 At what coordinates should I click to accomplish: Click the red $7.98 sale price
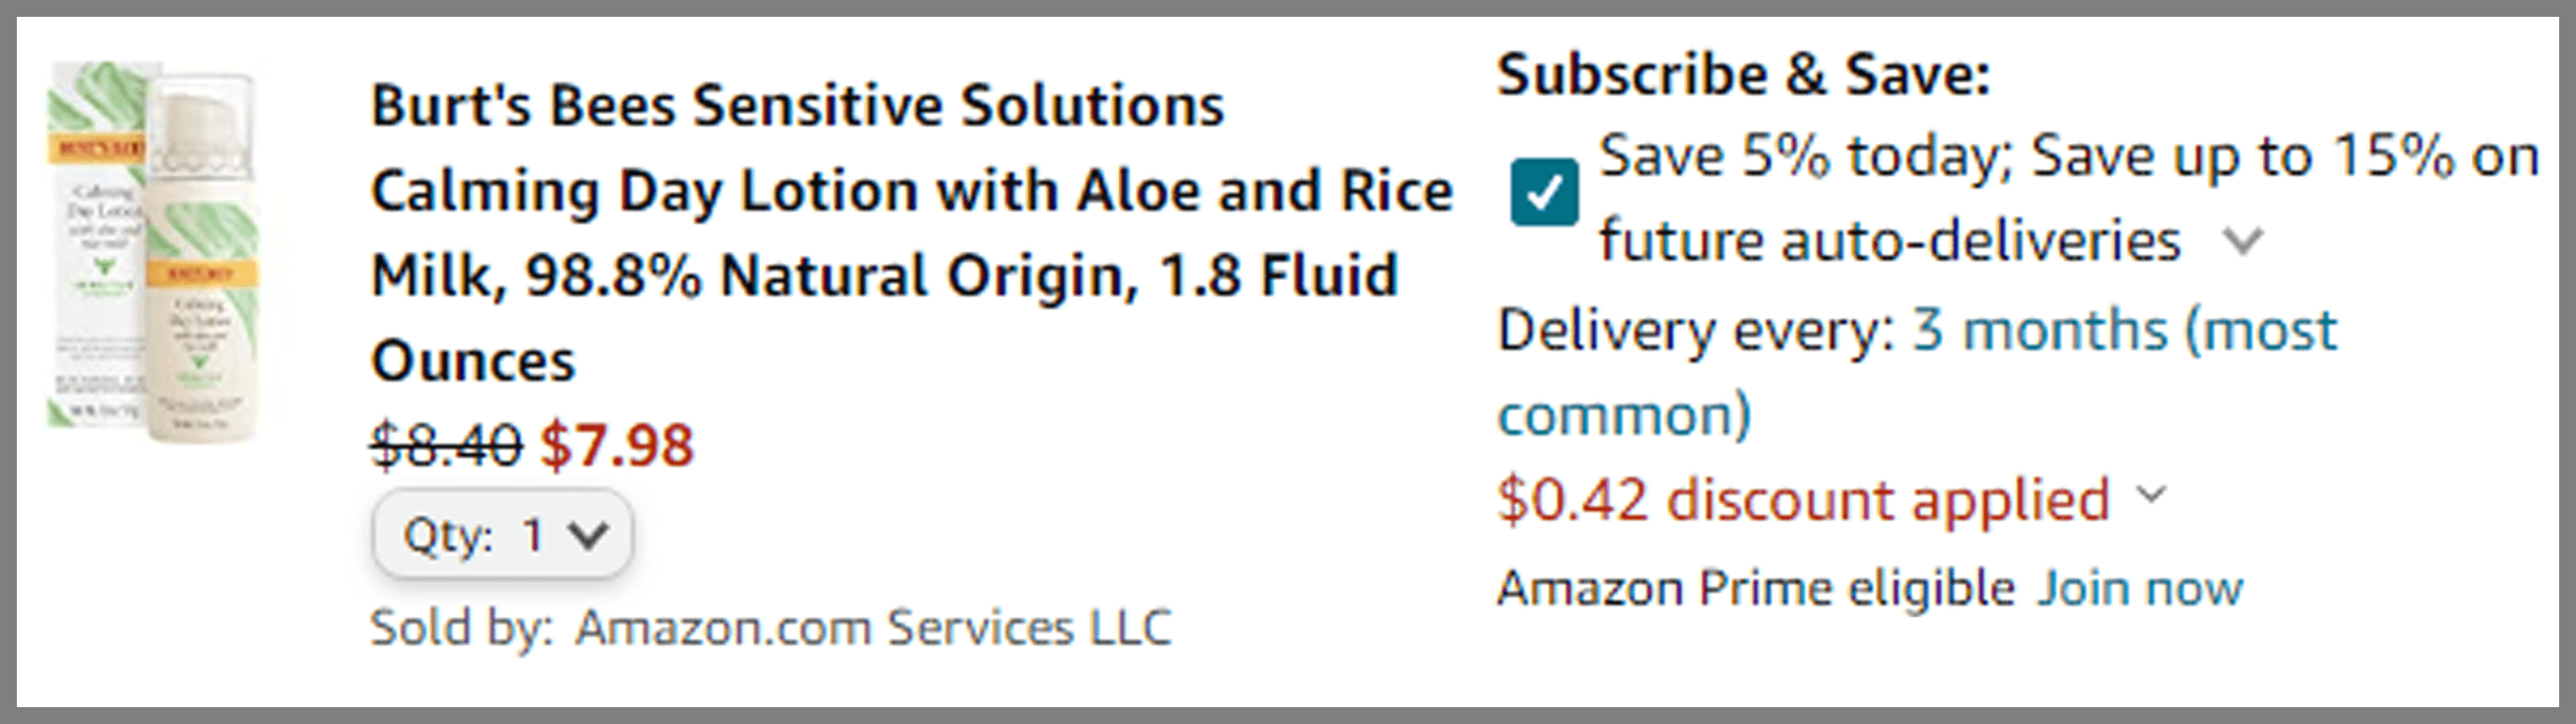tap(616, 445)
